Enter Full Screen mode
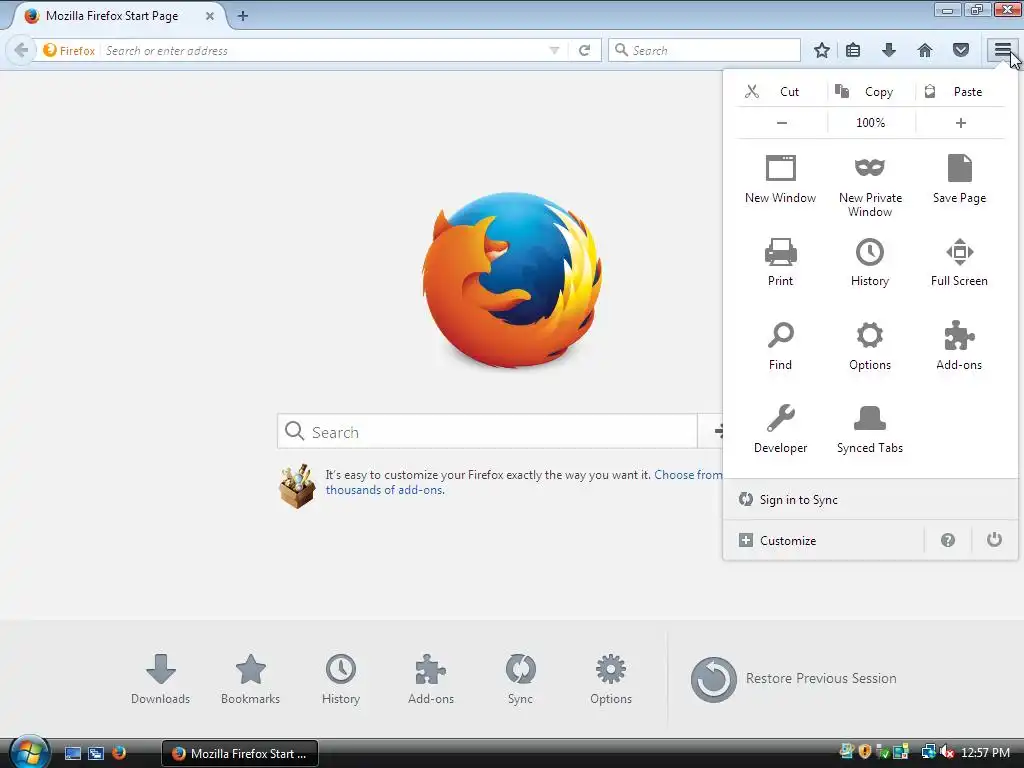The height and width of the screenshot is (768, 1024). [x=959, y=263]
